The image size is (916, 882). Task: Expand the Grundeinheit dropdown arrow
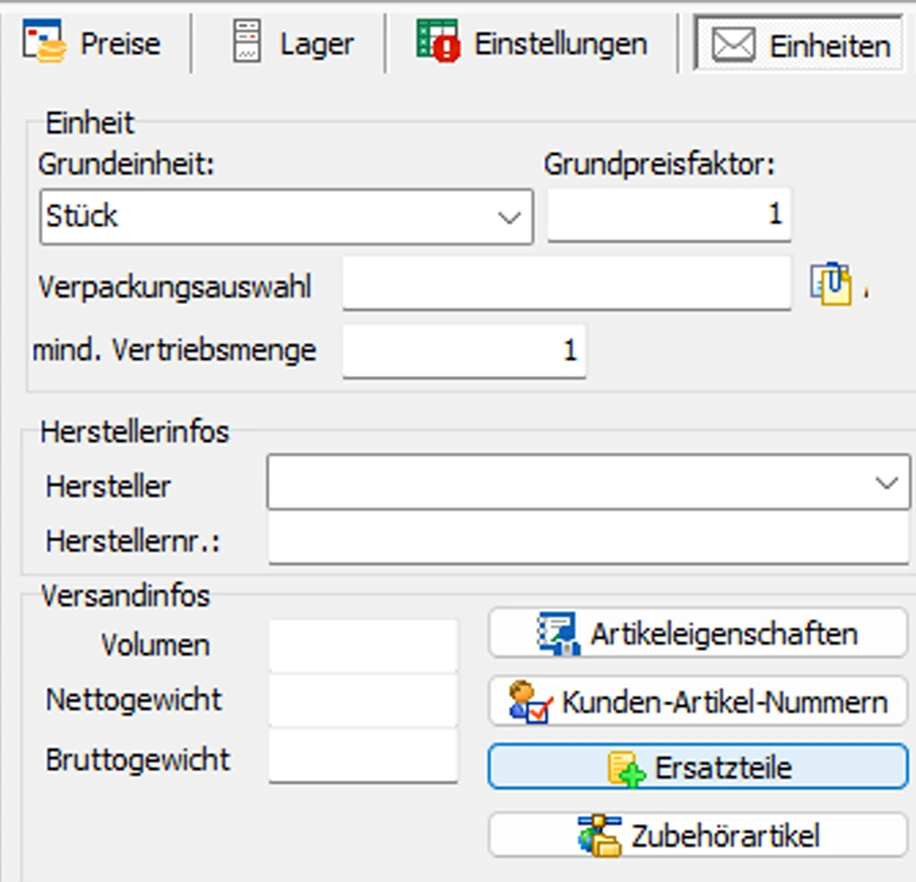pyautogui.click(x=510, y=217)
